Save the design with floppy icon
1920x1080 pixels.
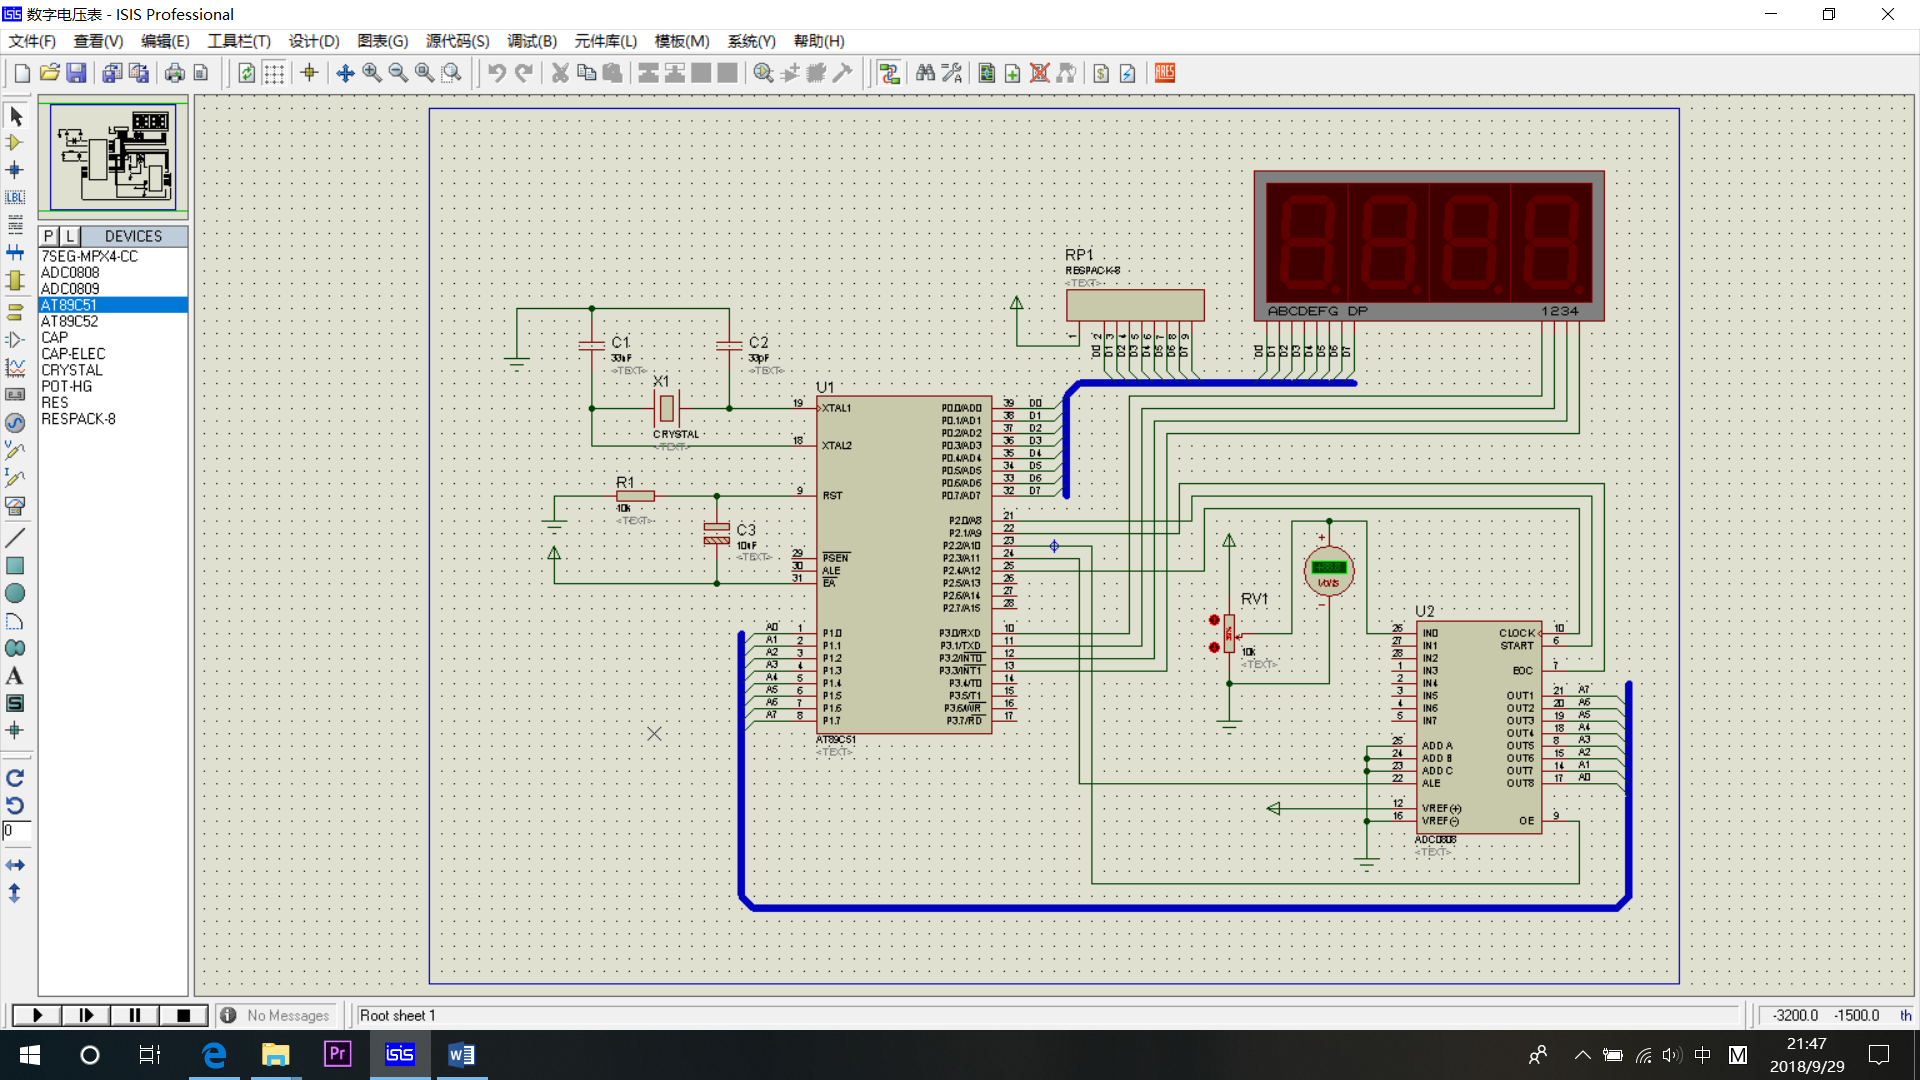(x=76, y=73)
